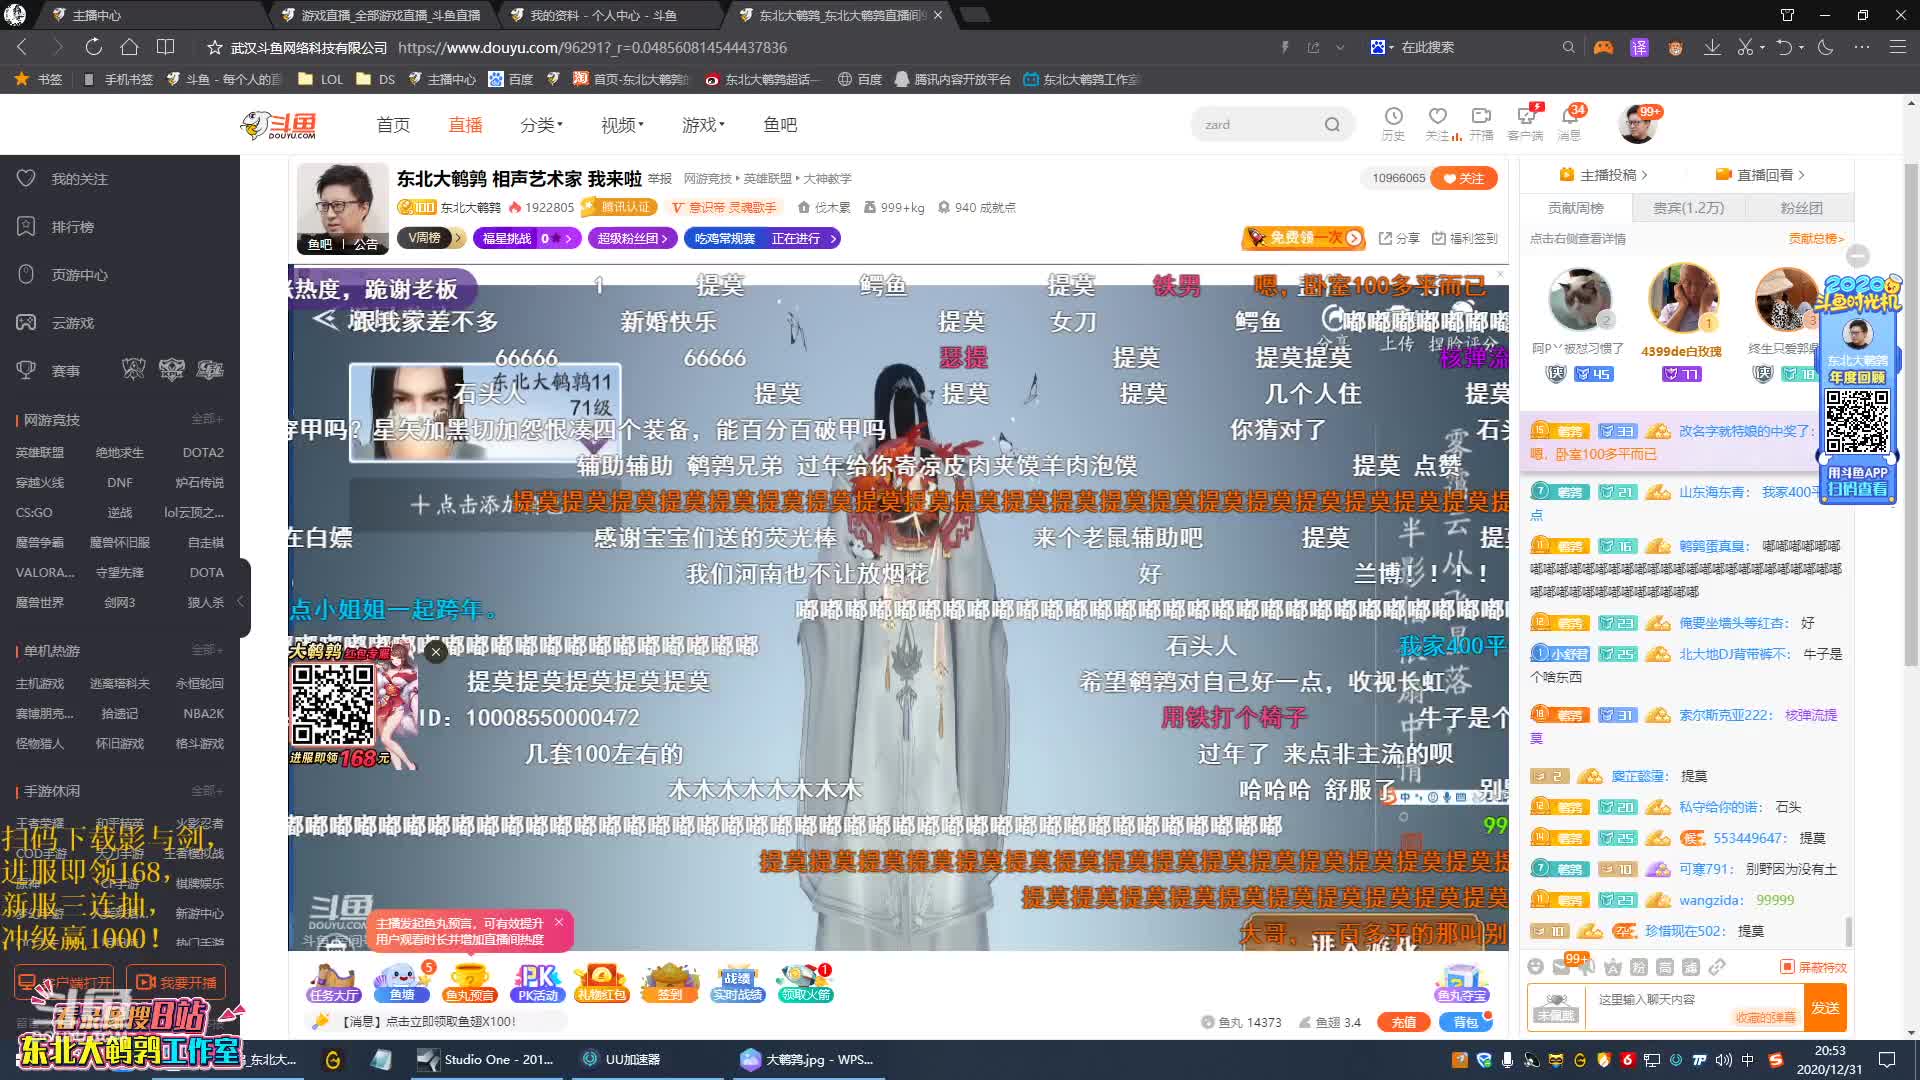
Task: Toggle the 屏蔽特效 block effects checkbox
Action: coord(1787,967)
